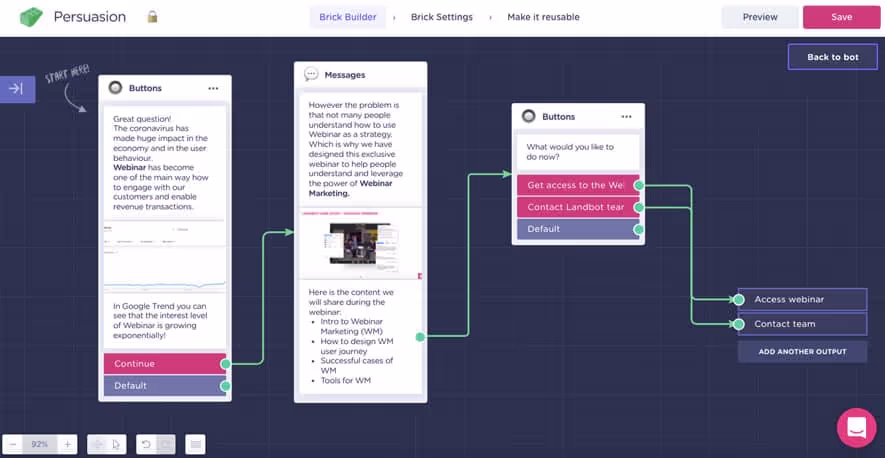The image size is (885, 458).
Task: Click the notes panel icon at bottom
Action: 195,444
